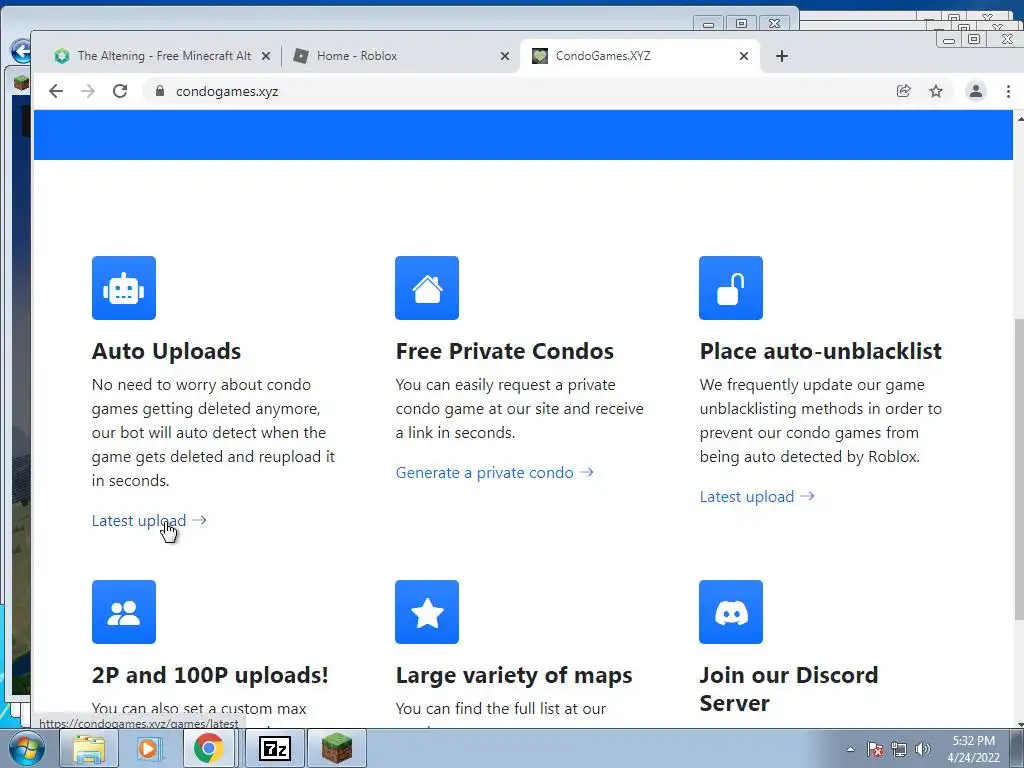Open the Chrome profile avatar menu

976,91
